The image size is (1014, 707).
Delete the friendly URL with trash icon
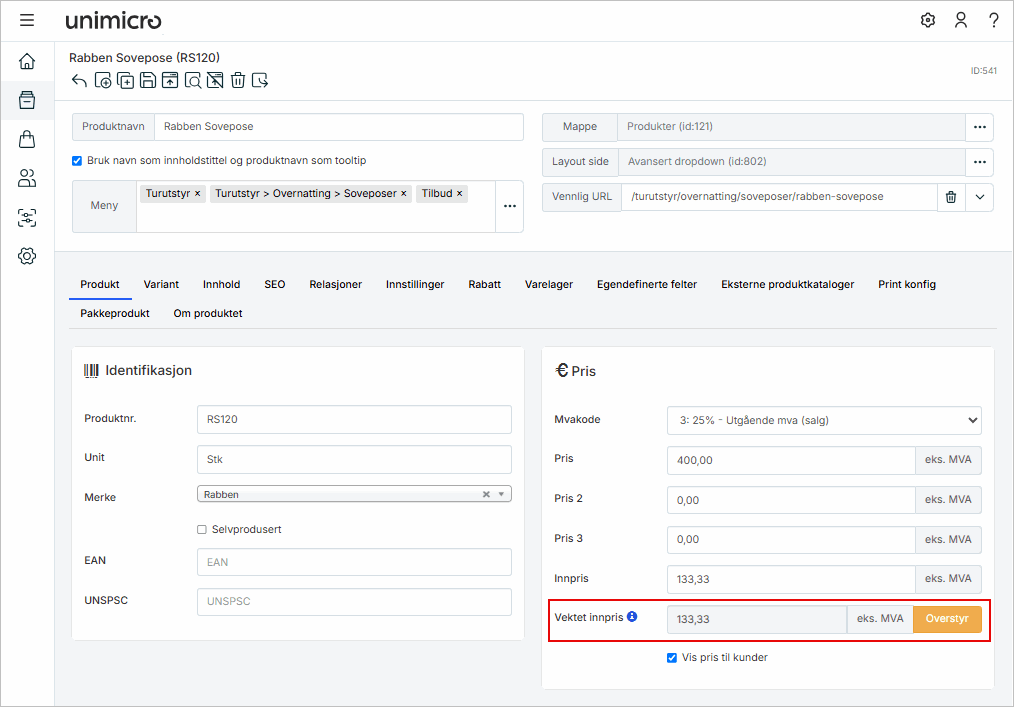951,197
